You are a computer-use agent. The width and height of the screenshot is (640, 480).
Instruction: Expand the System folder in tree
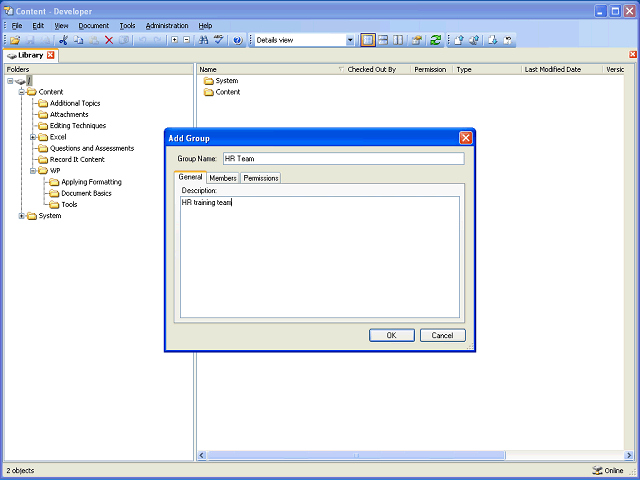point(21,216)
